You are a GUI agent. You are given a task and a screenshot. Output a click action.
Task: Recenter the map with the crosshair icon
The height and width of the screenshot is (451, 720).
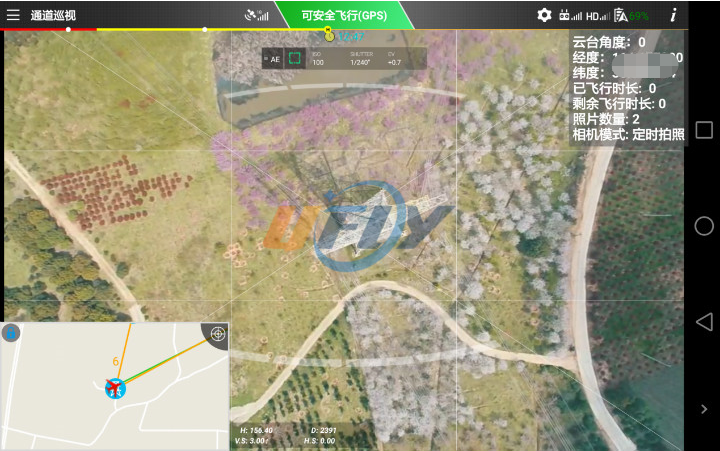click(218, 333)
